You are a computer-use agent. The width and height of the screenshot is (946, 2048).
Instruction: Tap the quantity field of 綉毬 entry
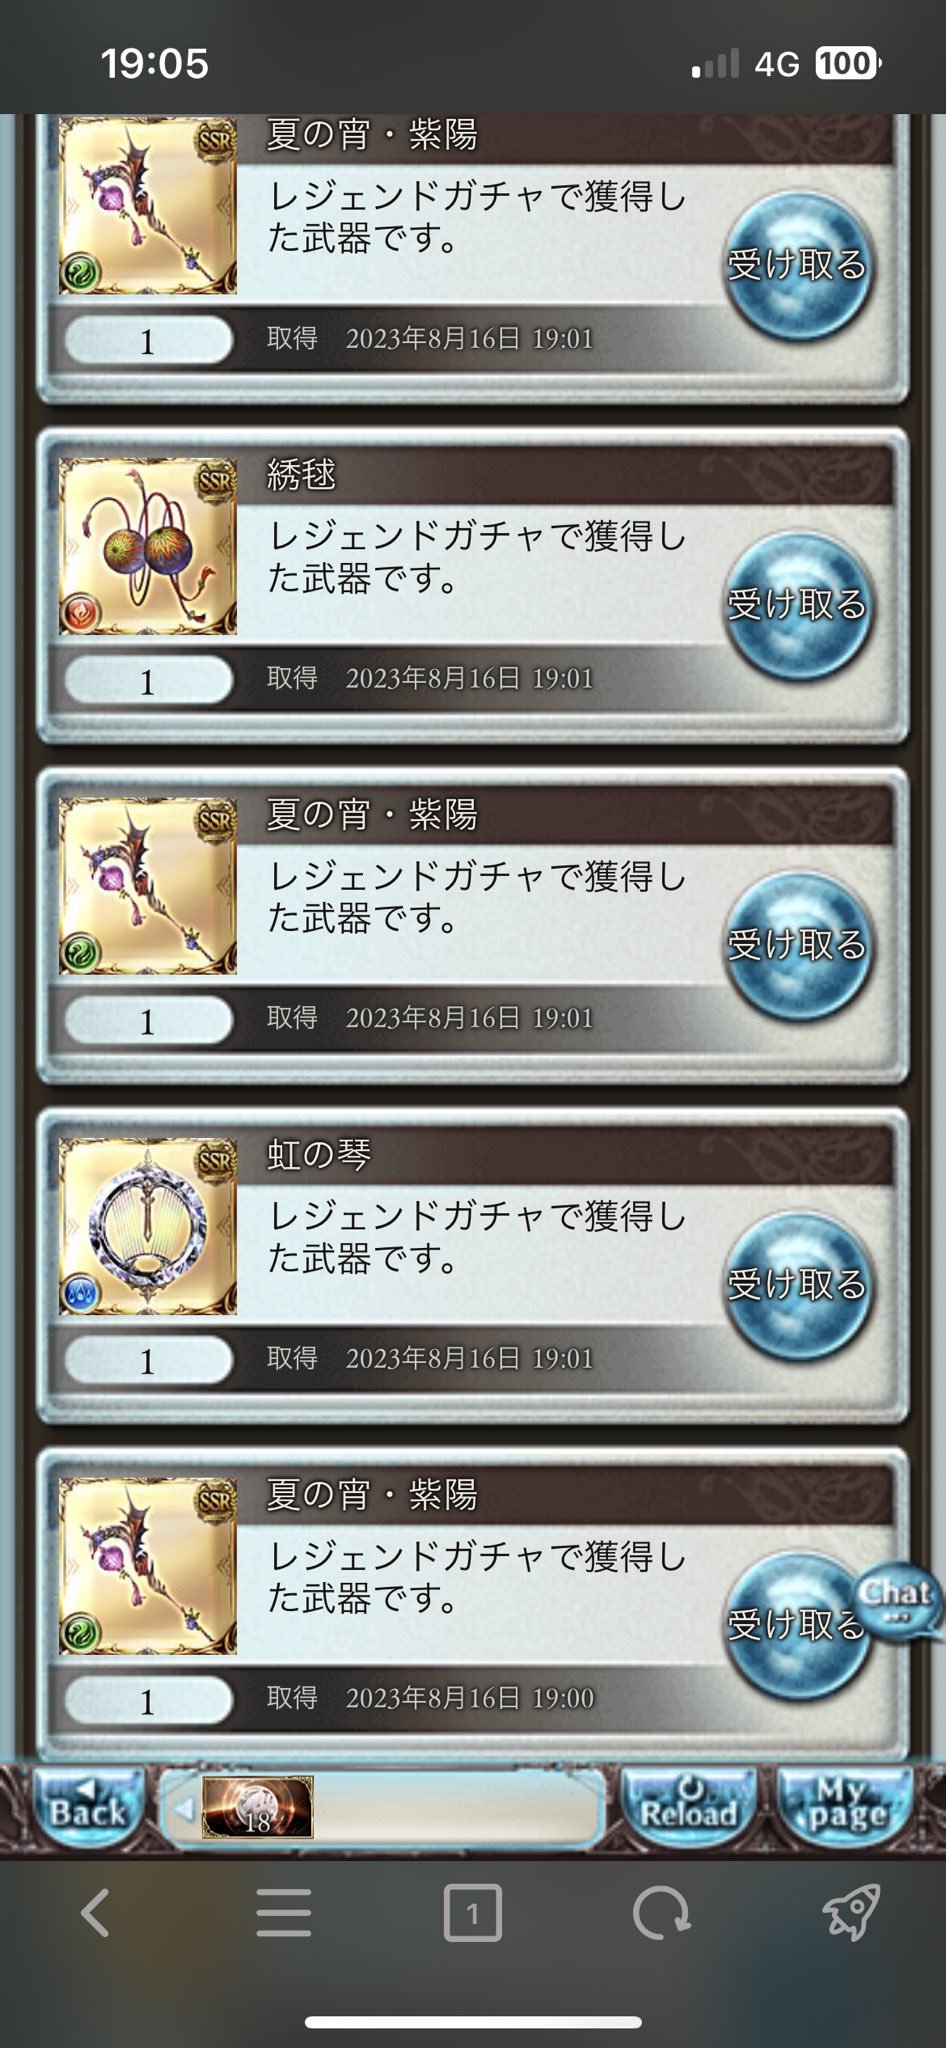[x=148, y=681]
